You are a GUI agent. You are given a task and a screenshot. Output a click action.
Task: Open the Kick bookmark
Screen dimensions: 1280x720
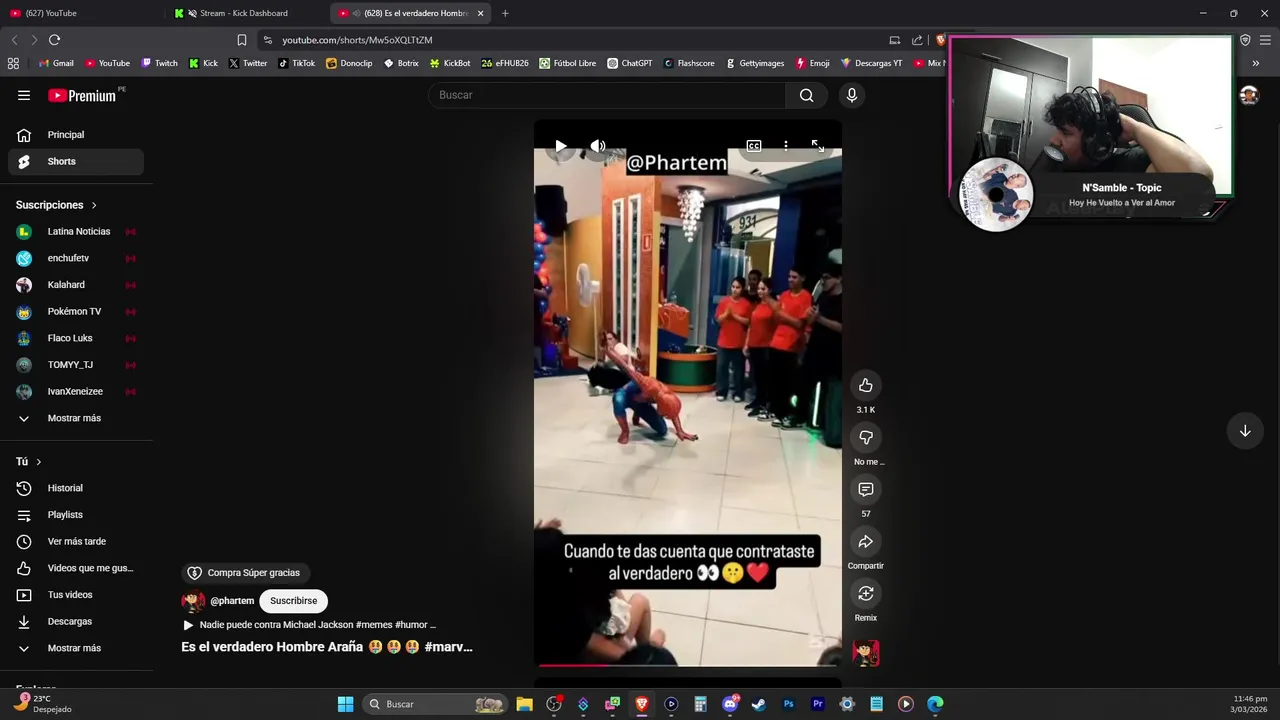[203, 63]
